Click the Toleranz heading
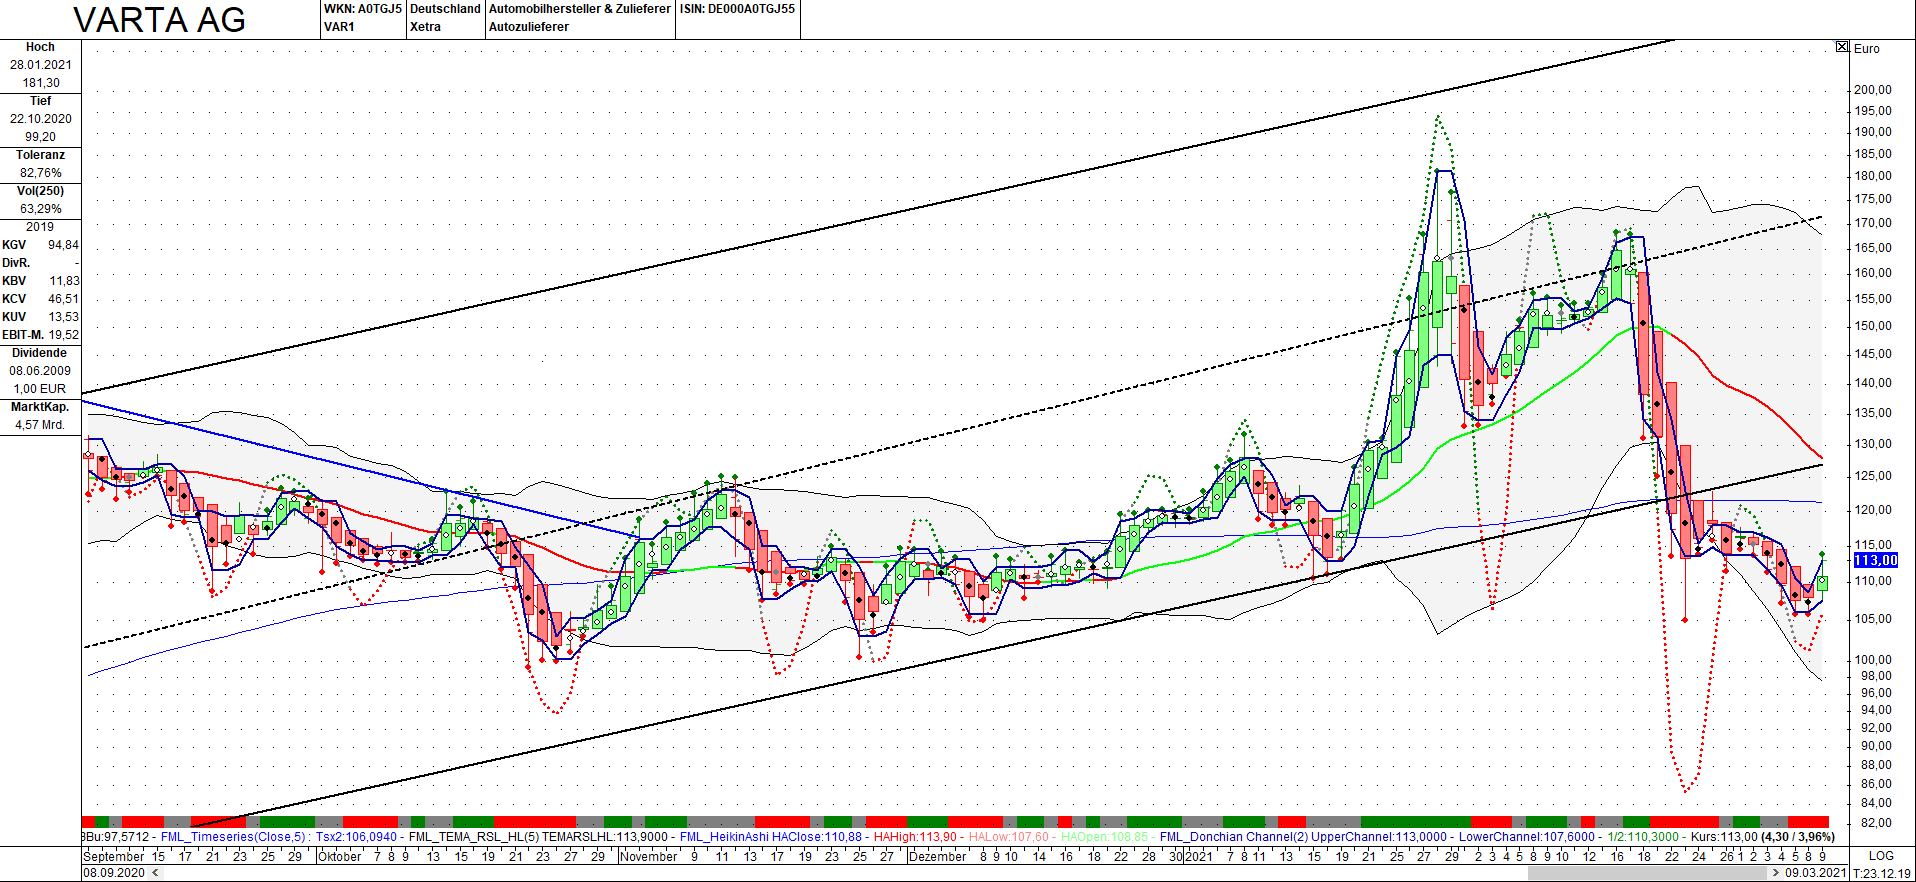Viewport: 1916px width, 882px height. (x=40, y=155)
